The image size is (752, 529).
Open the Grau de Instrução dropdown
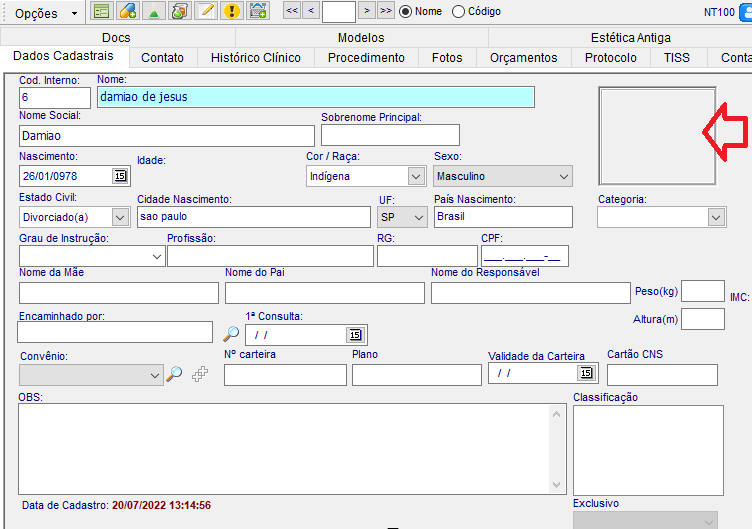click(156, 257)
